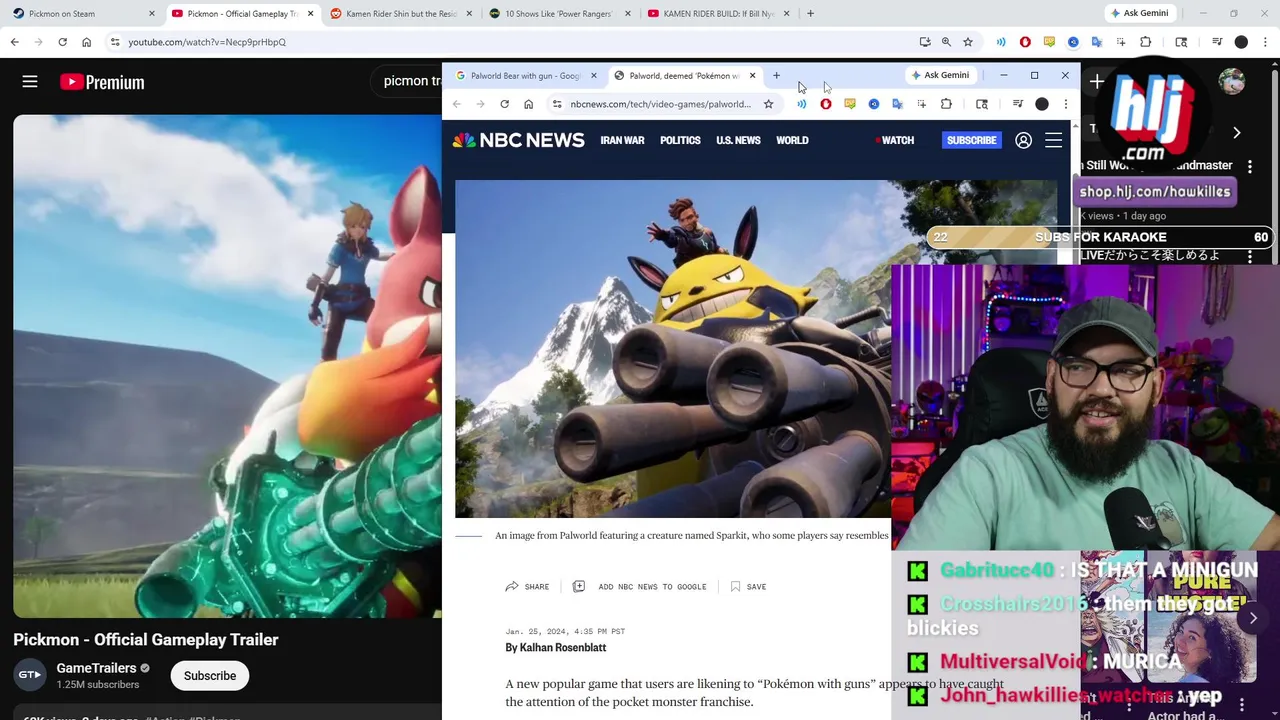Close the Pickmon Official Gameplay tab
Viewport: 1280px width, 720px height.
point(310,14)
